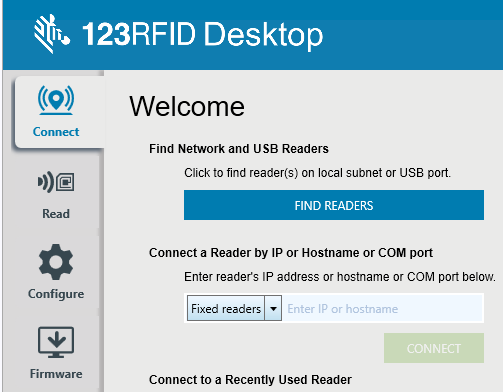Click the Welcome heading
Viewport: 503px width, 392px height.
point(187,107)
